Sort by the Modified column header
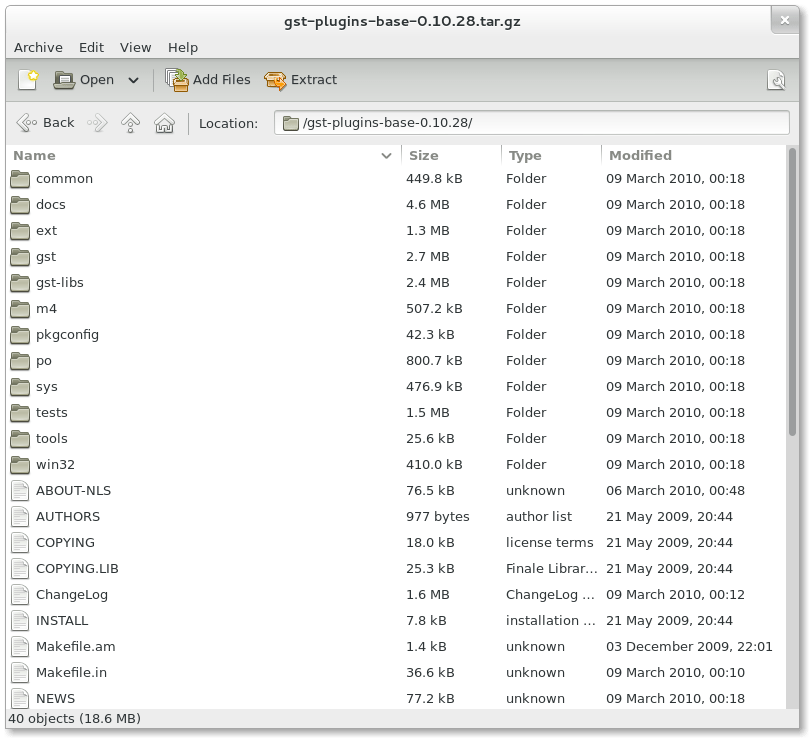809x738 pixels. [693, 155]
